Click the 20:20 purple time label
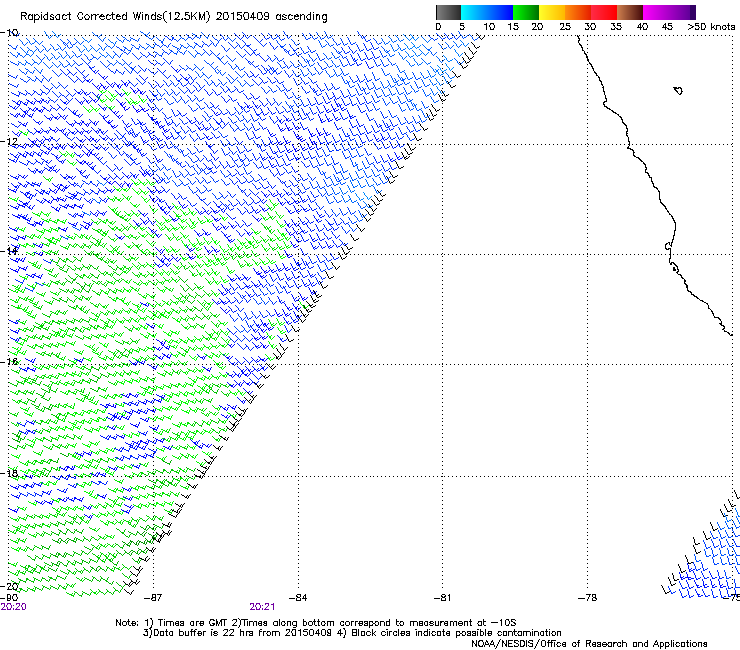Viewport: 740px width, 650px height. point(14,607)
